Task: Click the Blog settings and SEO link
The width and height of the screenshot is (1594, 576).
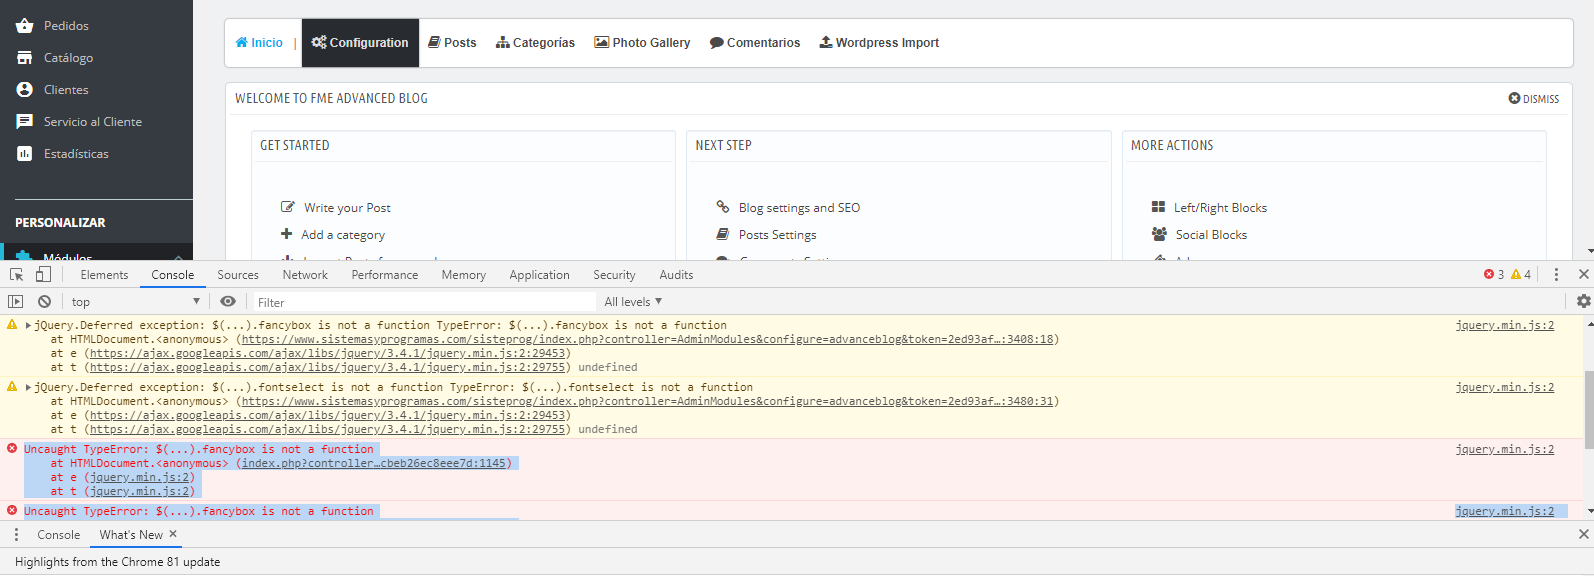Action: [798, 208]
